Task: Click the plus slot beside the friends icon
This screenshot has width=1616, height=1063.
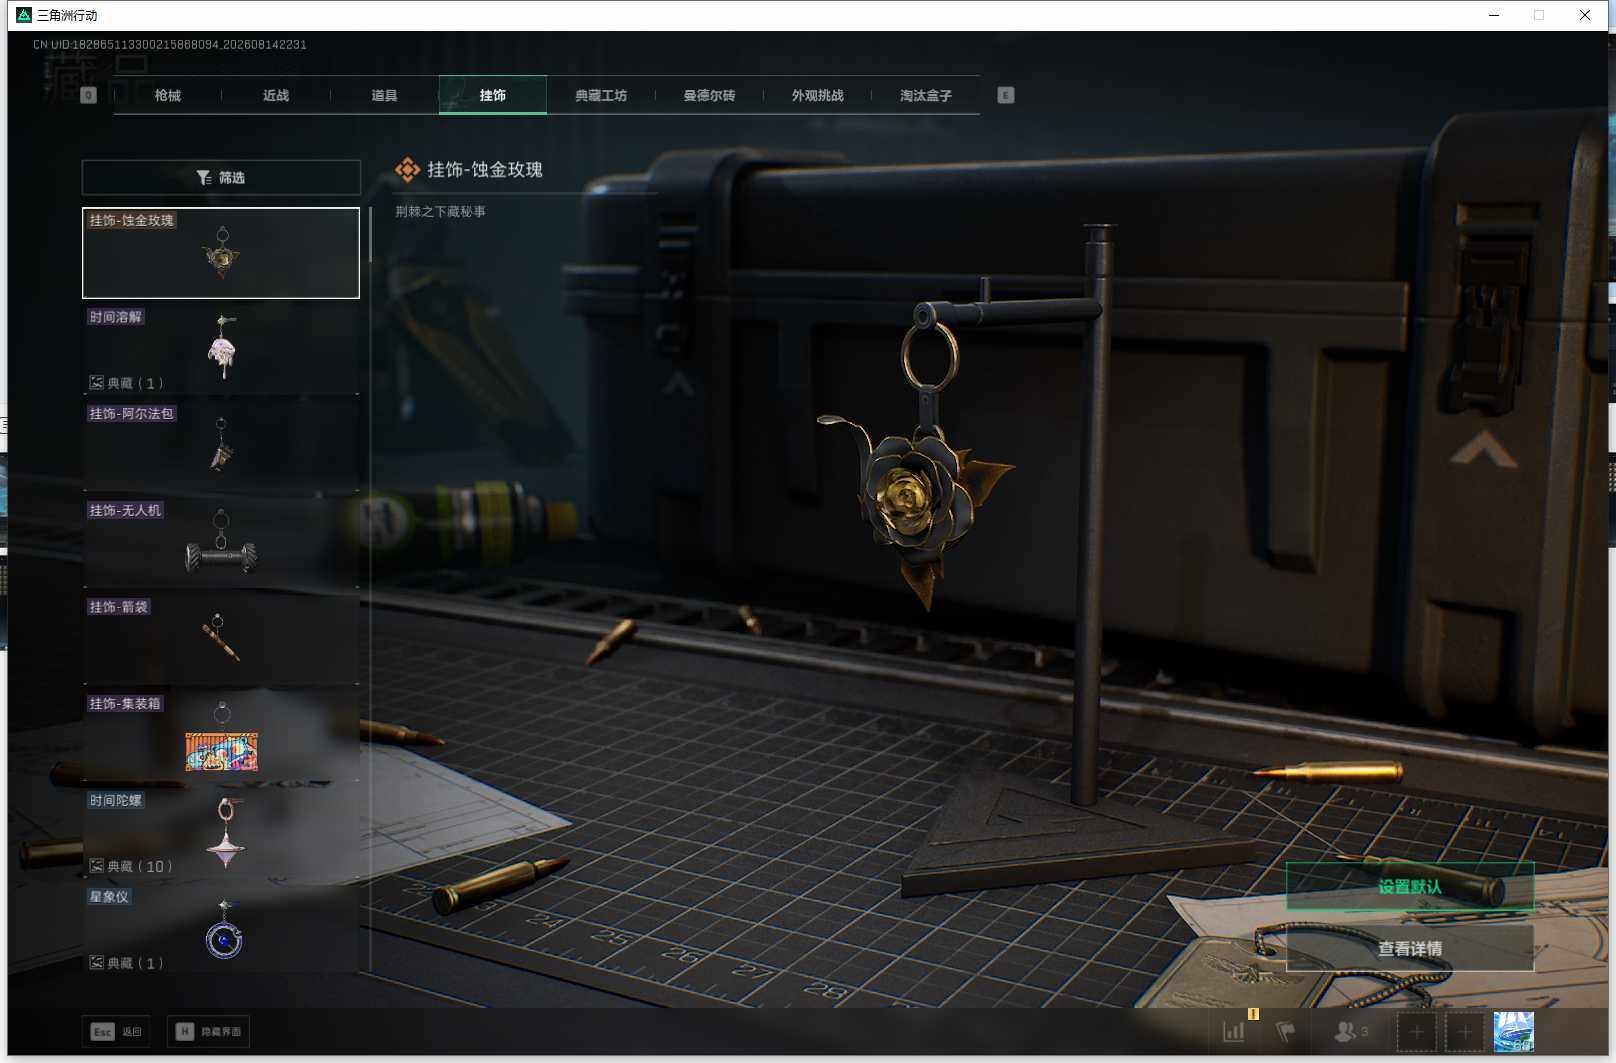Action: pyautogui.click(x=1416, y=1031)
